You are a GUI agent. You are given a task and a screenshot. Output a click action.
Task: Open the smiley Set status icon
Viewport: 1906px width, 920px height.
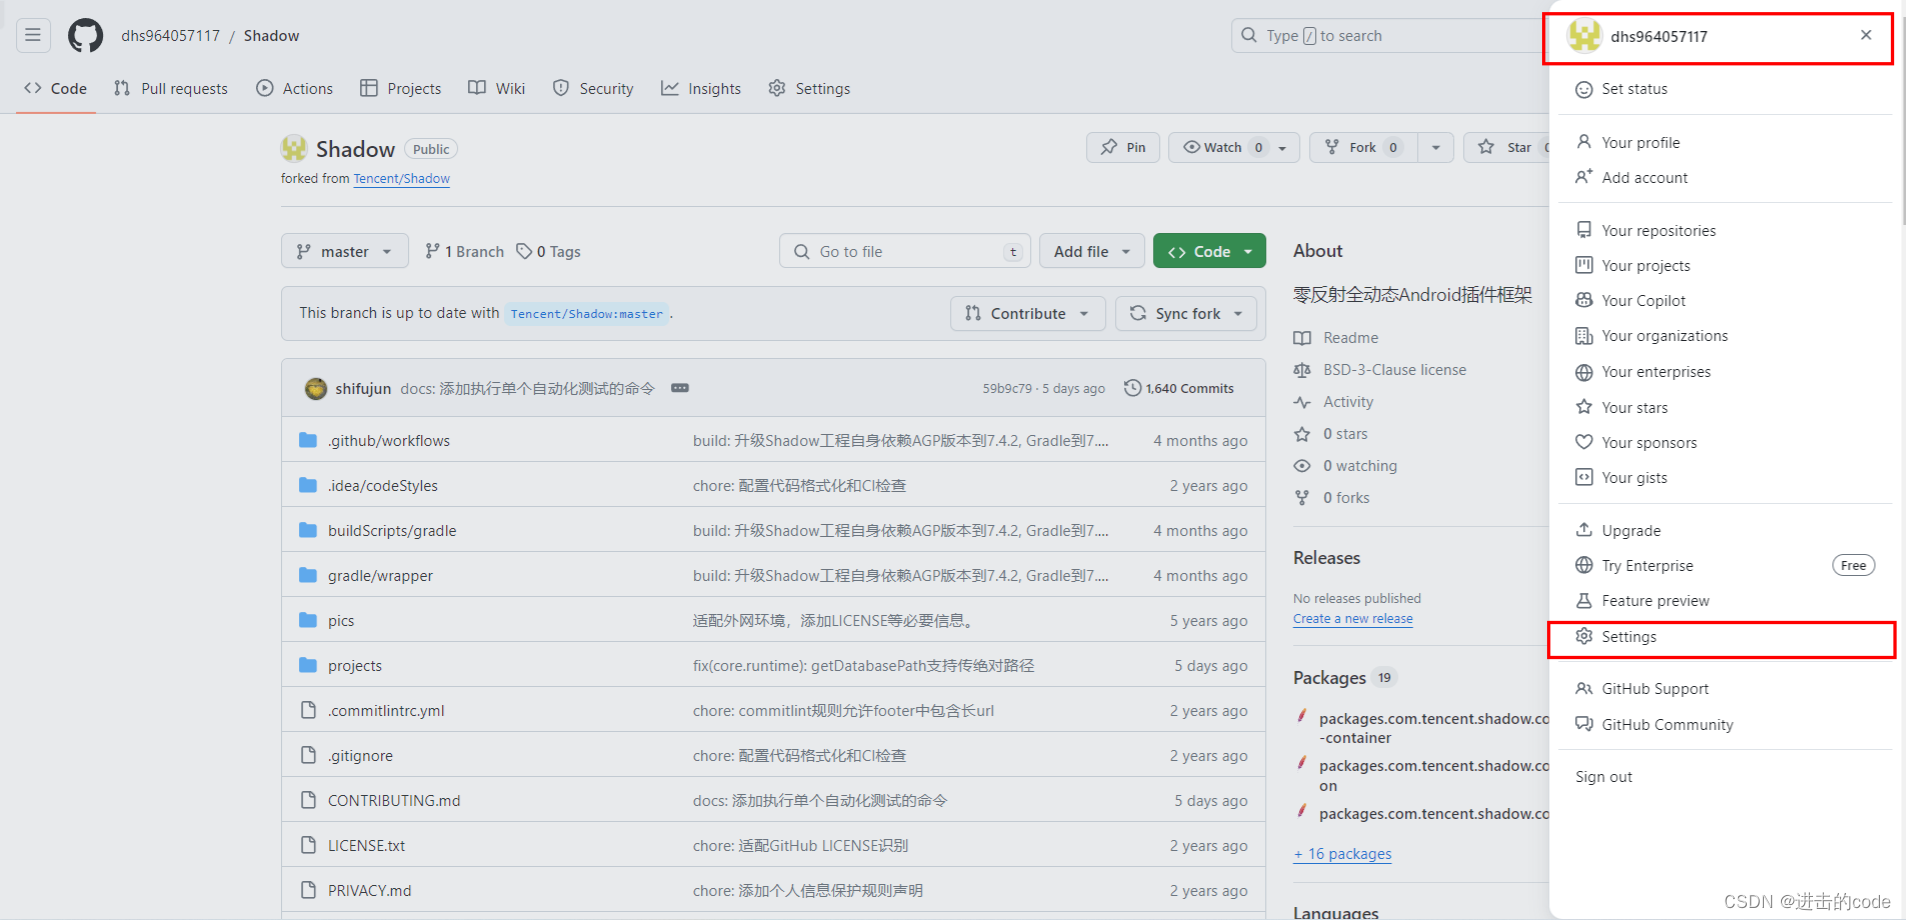1584,89
